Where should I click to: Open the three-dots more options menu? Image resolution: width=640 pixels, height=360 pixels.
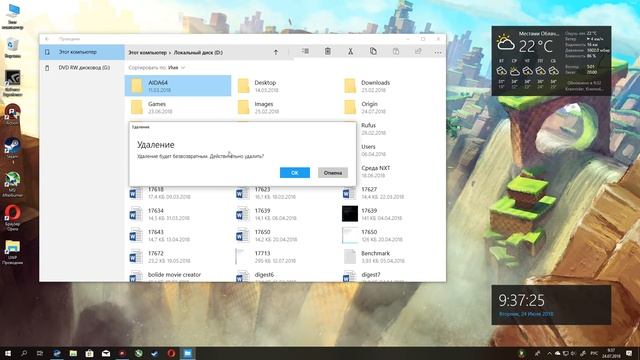coord(438,52)
